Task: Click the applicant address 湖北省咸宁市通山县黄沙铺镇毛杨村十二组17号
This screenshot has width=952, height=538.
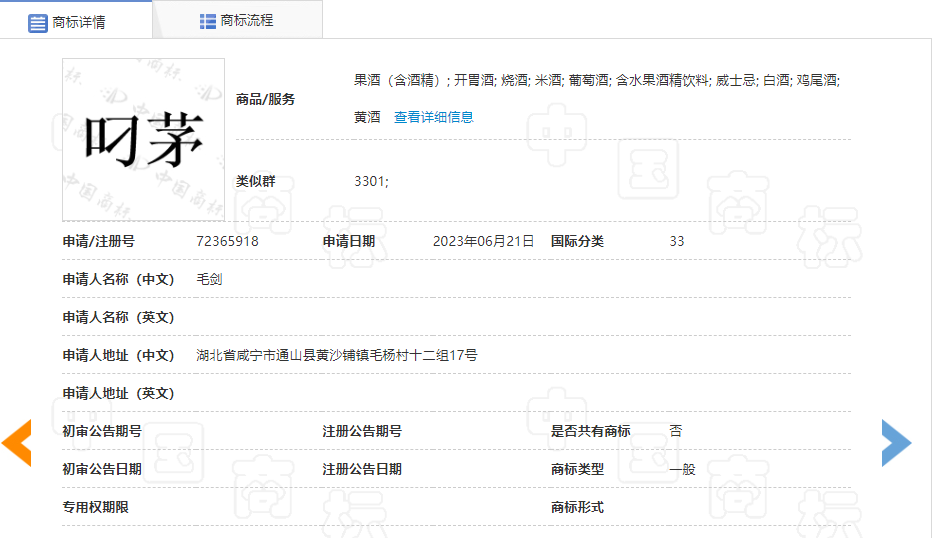Action: click(x=337, y=355)
